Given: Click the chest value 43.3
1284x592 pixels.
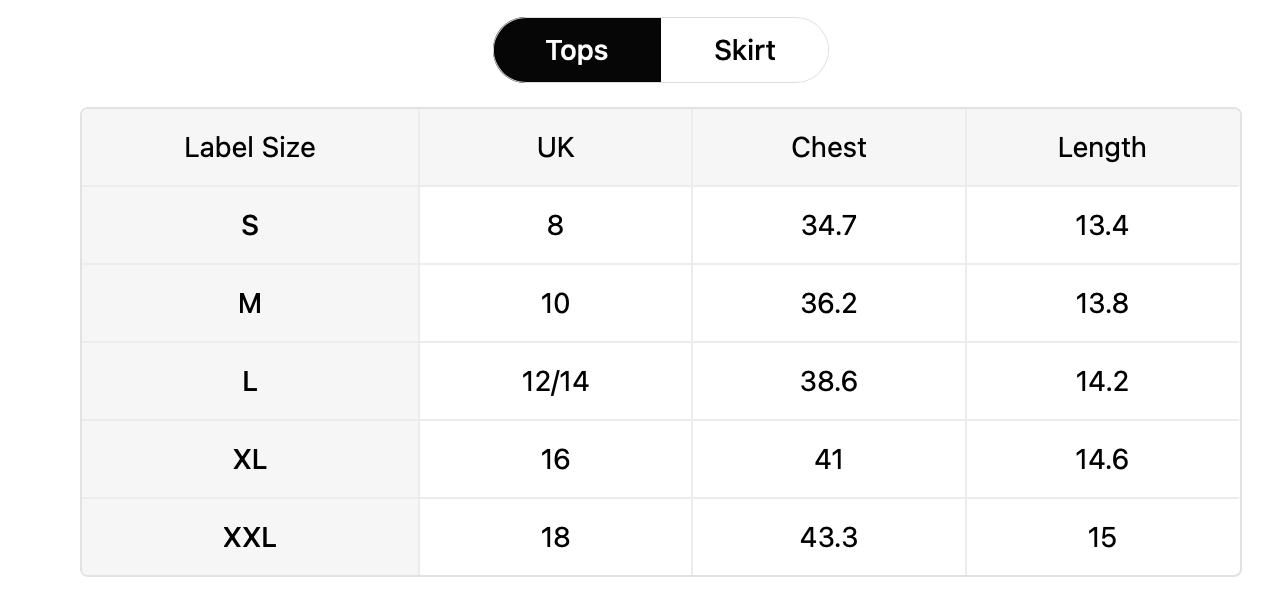Looking at the screenshot, I should coord(829,537).
